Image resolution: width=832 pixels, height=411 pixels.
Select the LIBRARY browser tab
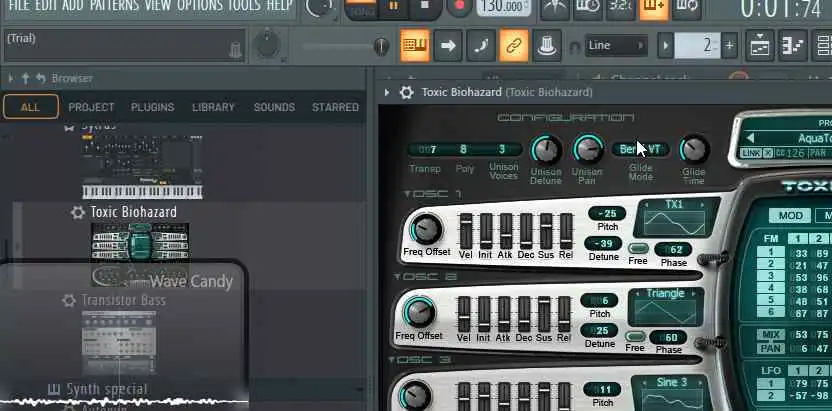(x=213, y=107)
